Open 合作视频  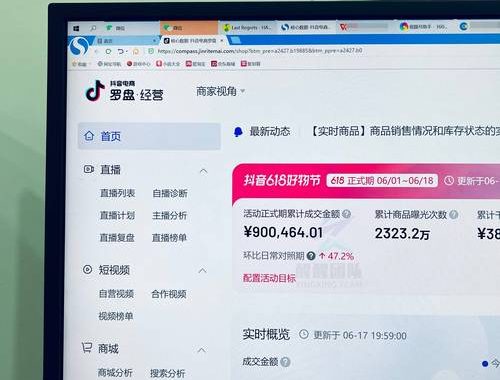click(x=169, y=294)
